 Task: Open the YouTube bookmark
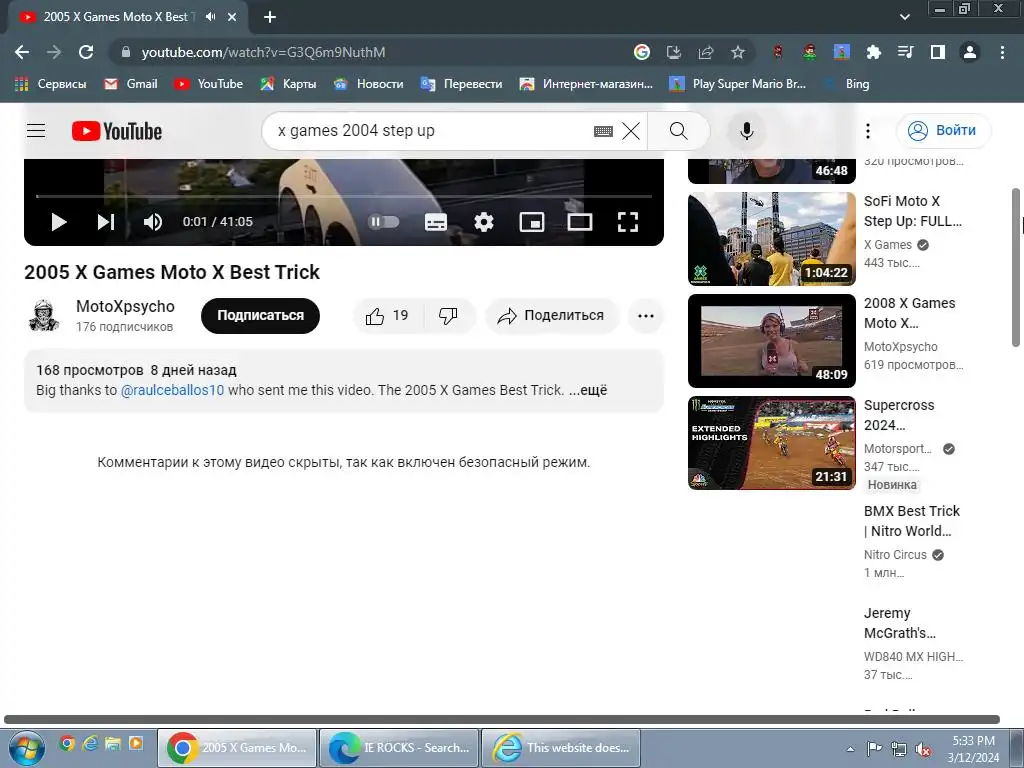click(208, 84)
